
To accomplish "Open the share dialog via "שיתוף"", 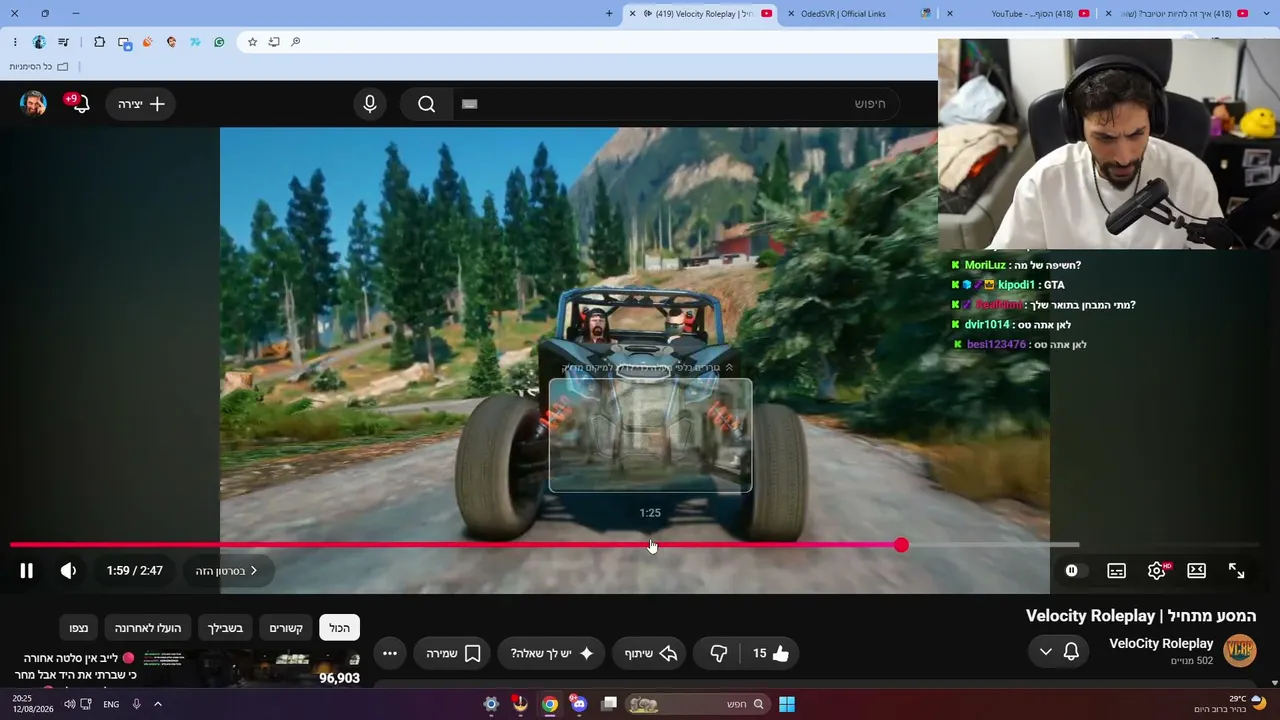I will [651, 653].
